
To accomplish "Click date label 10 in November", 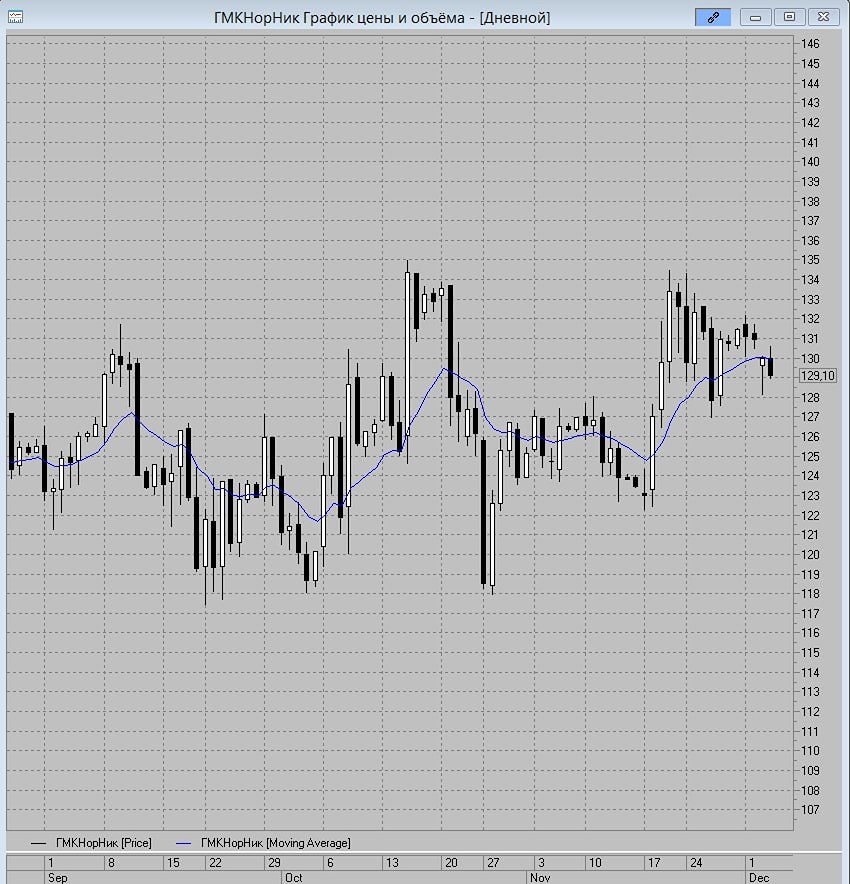I will point(595,863).
